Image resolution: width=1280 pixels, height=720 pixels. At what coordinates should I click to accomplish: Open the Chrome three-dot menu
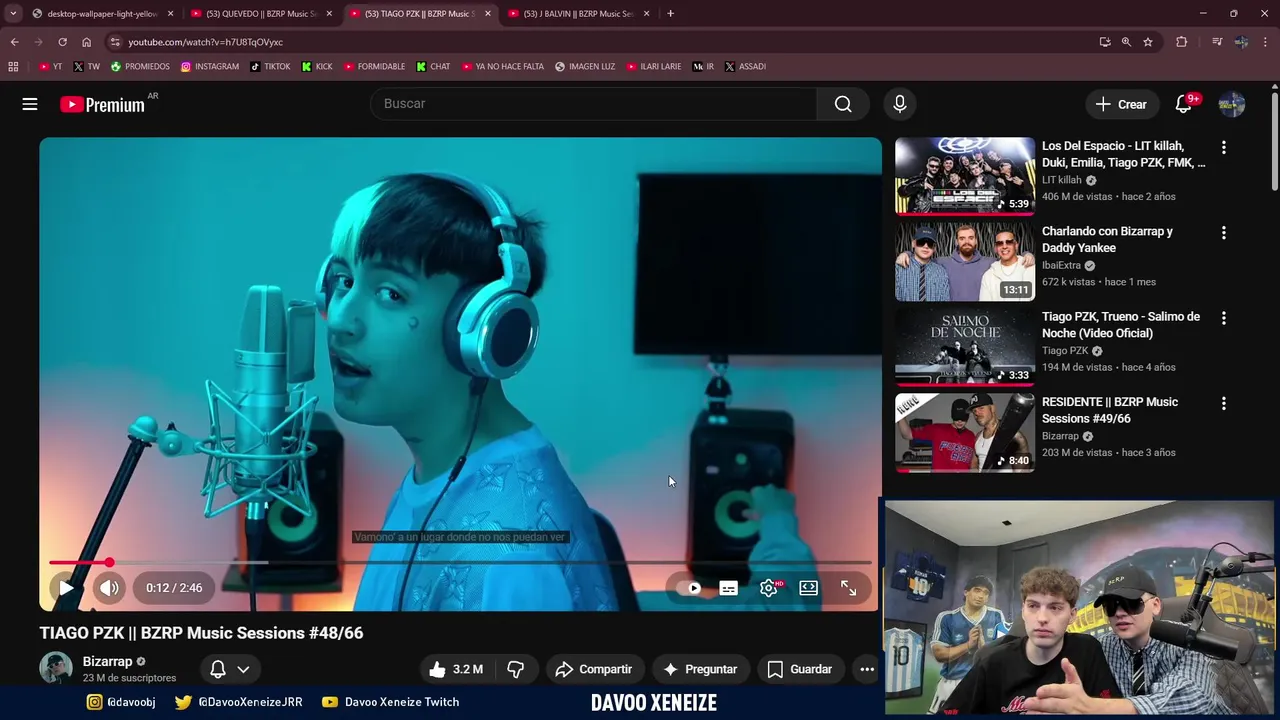1266,42
